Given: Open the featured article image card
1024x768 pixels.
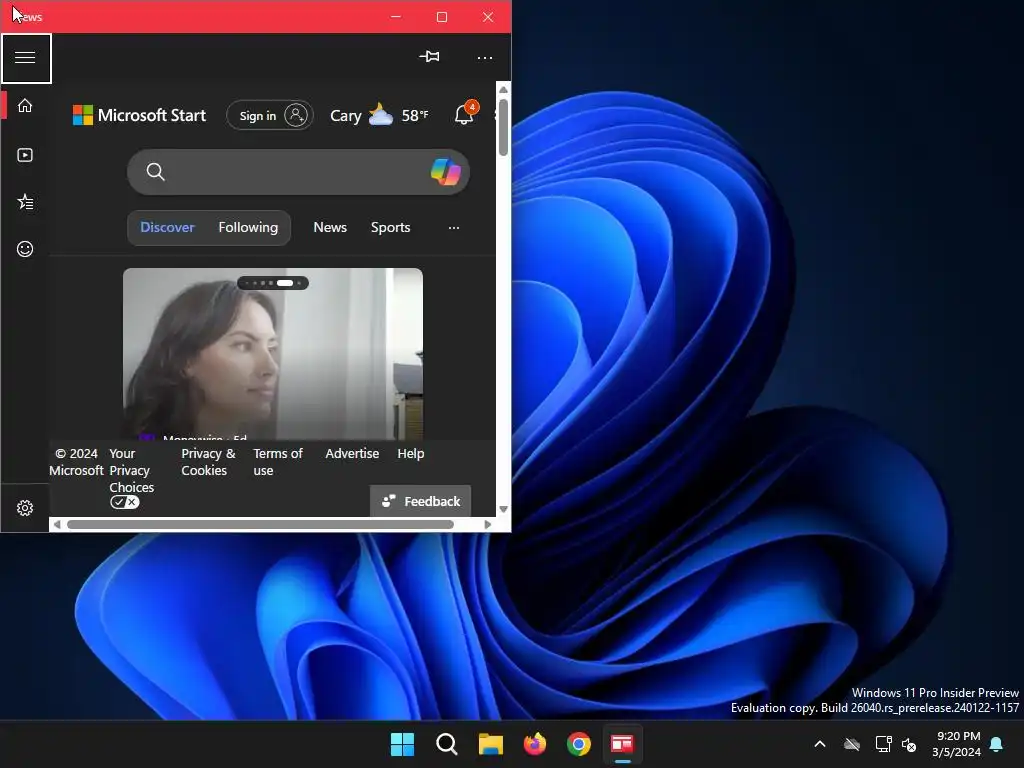Looking at the screenshot, I should 273,353.
